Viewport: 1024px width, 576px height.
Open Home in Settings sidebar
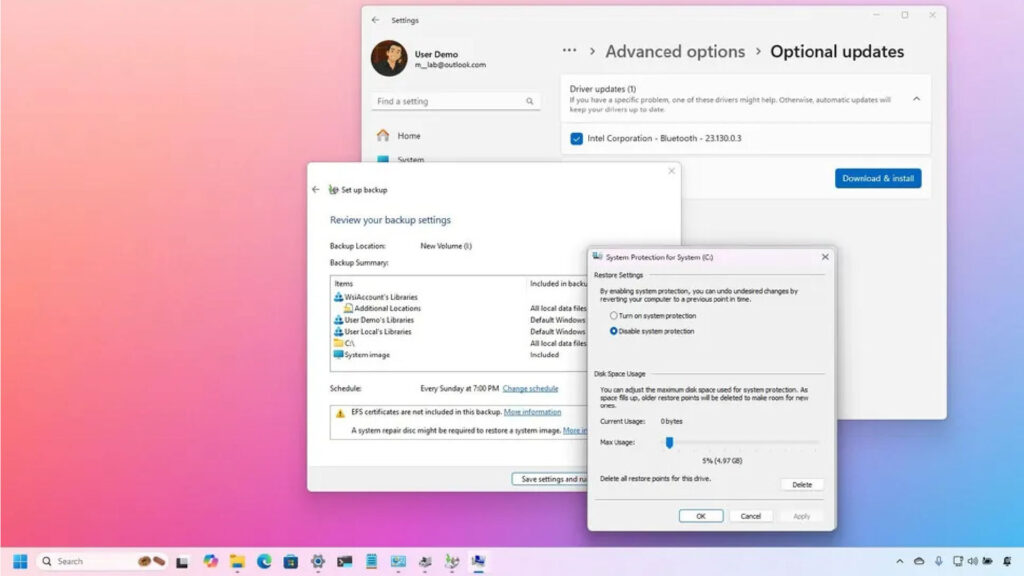[x=408, y=135]
